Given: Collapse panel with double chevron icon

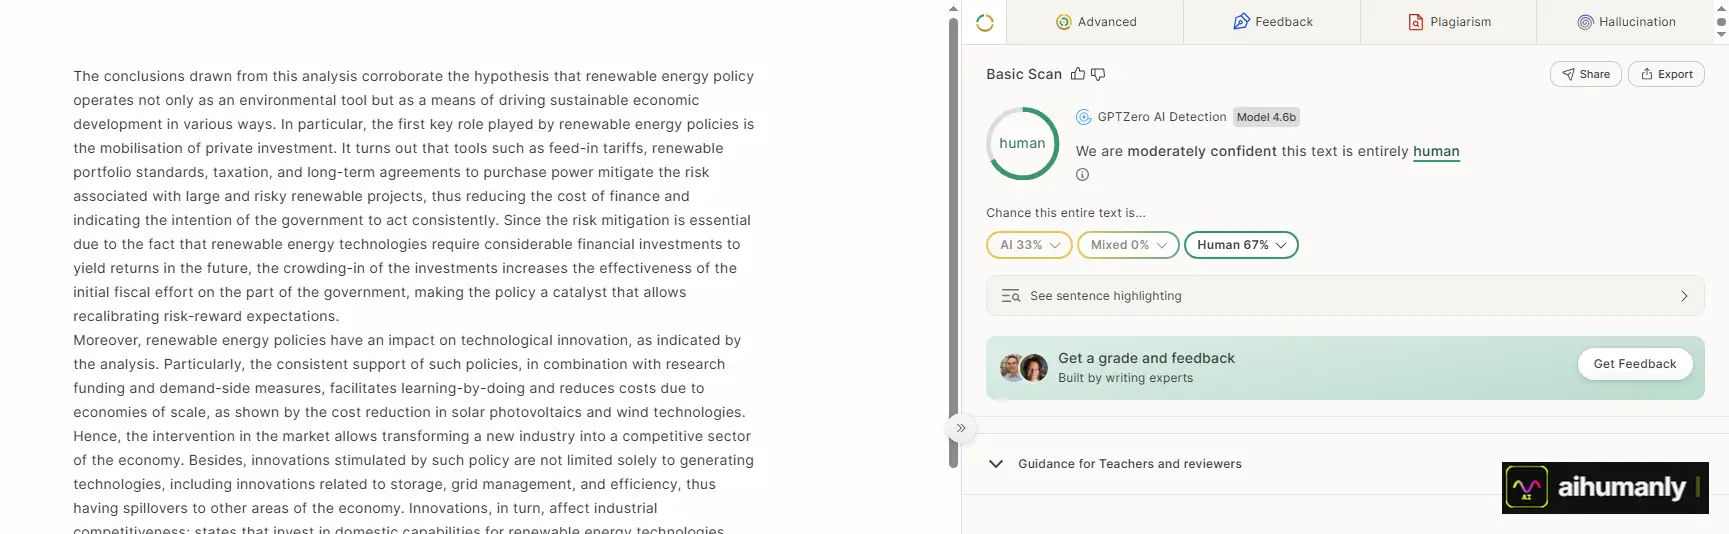Looking at the screenshot, I should point(961,428).
